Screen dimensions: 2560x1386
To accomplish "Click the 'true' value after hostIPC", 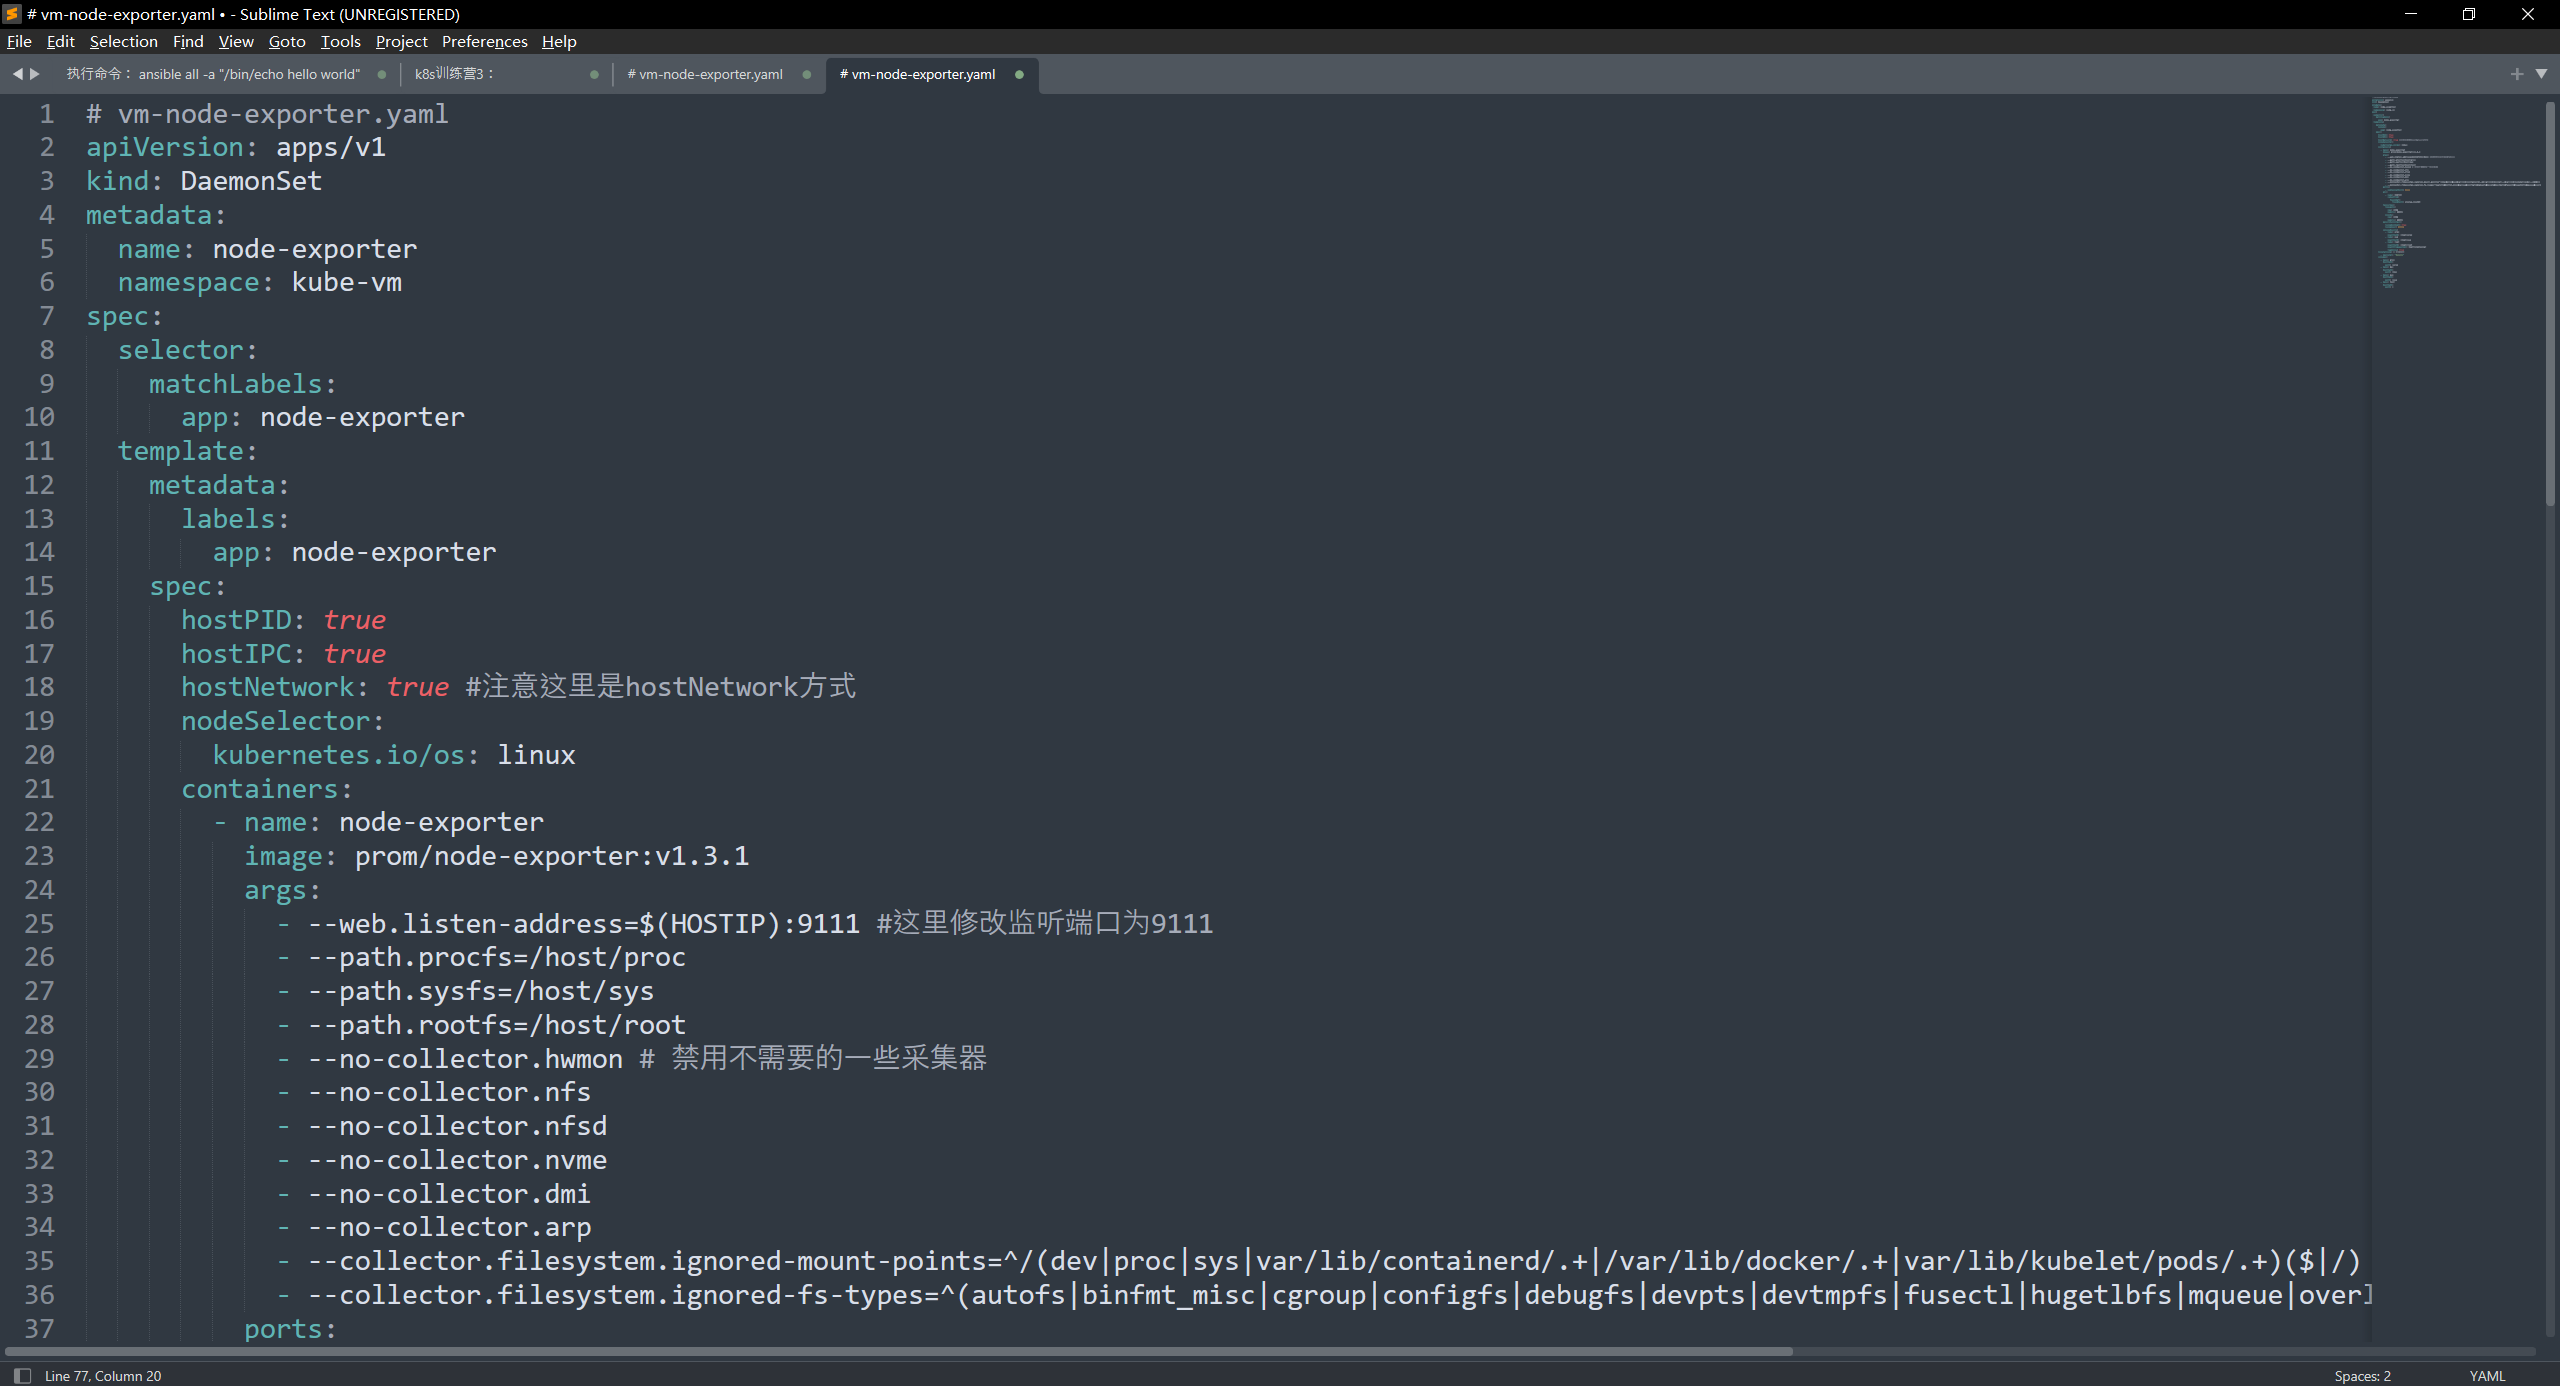I will pyautogui.click(x=354, y=654).
